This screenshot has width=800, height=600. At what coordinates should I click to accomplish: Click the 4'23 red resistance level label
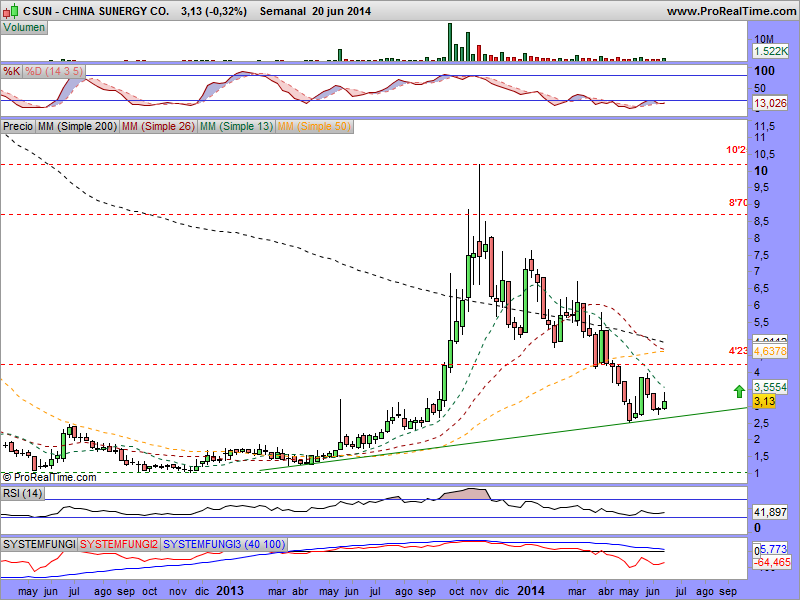click(737, 351)
